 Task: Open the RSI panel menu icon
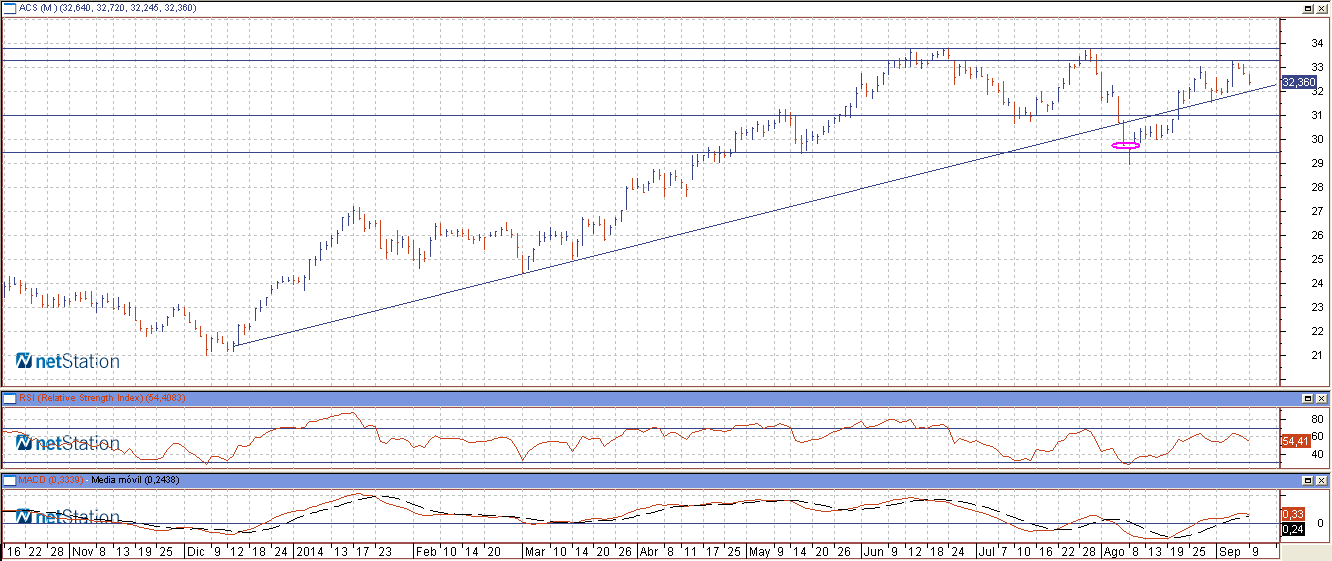(x=9, y=398)
